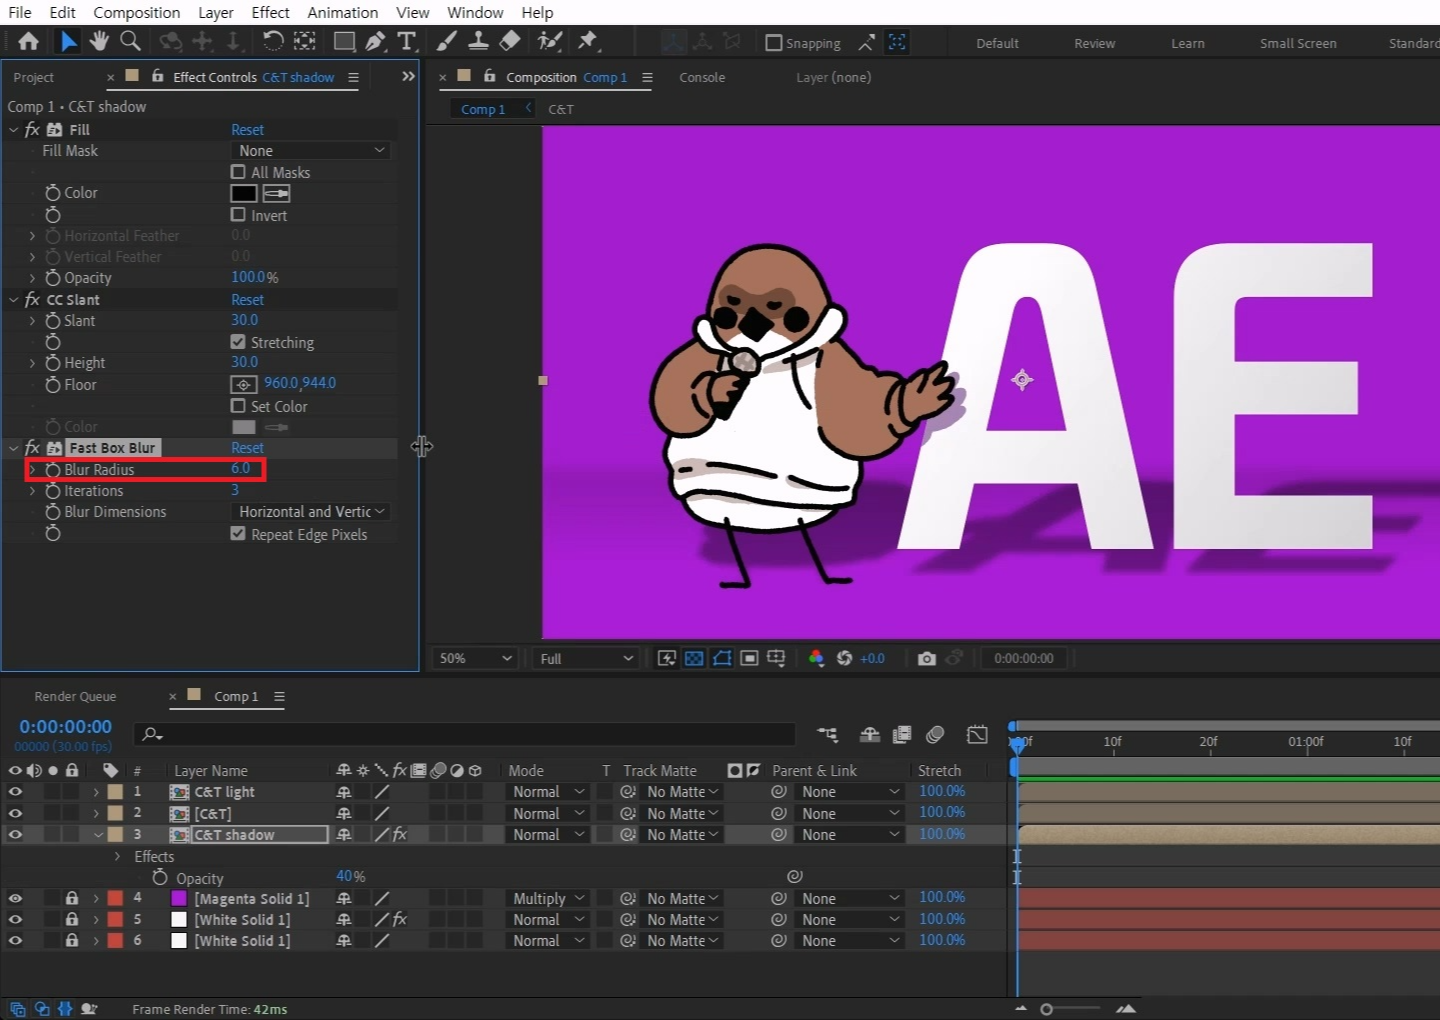Open the Console panel tab
This screenshot has width=1440, height=1020.
click(702, 77)
